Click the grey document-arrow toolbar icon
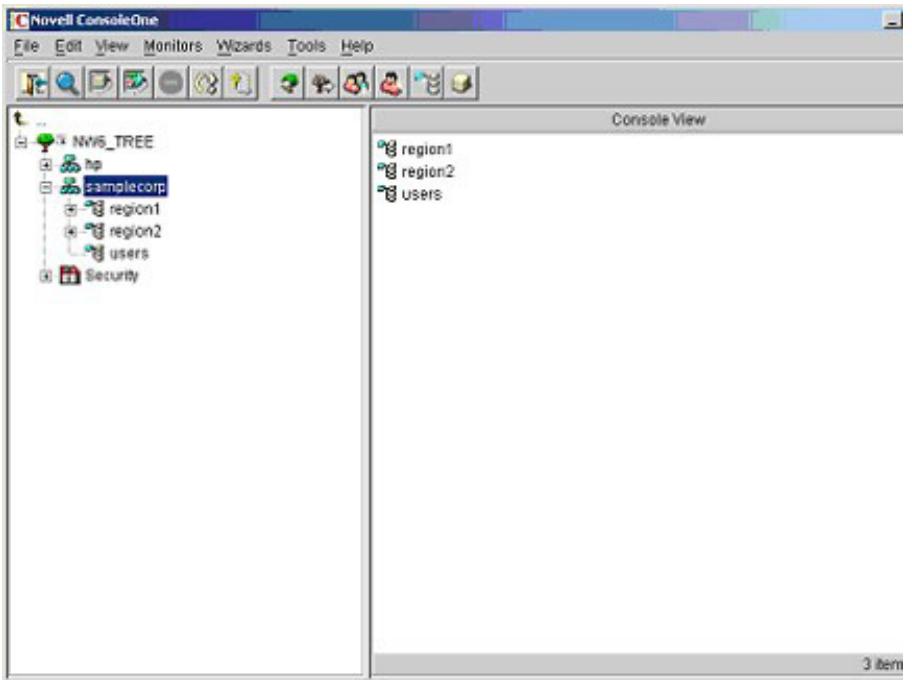The image size is (912, 681). [x=102, y=83]
